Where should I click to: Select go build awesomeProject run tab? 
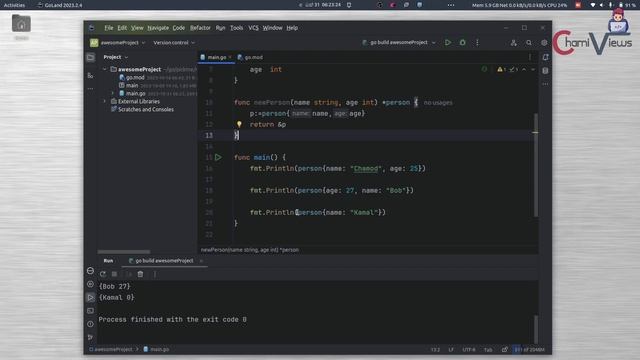[x=164, y=261]
